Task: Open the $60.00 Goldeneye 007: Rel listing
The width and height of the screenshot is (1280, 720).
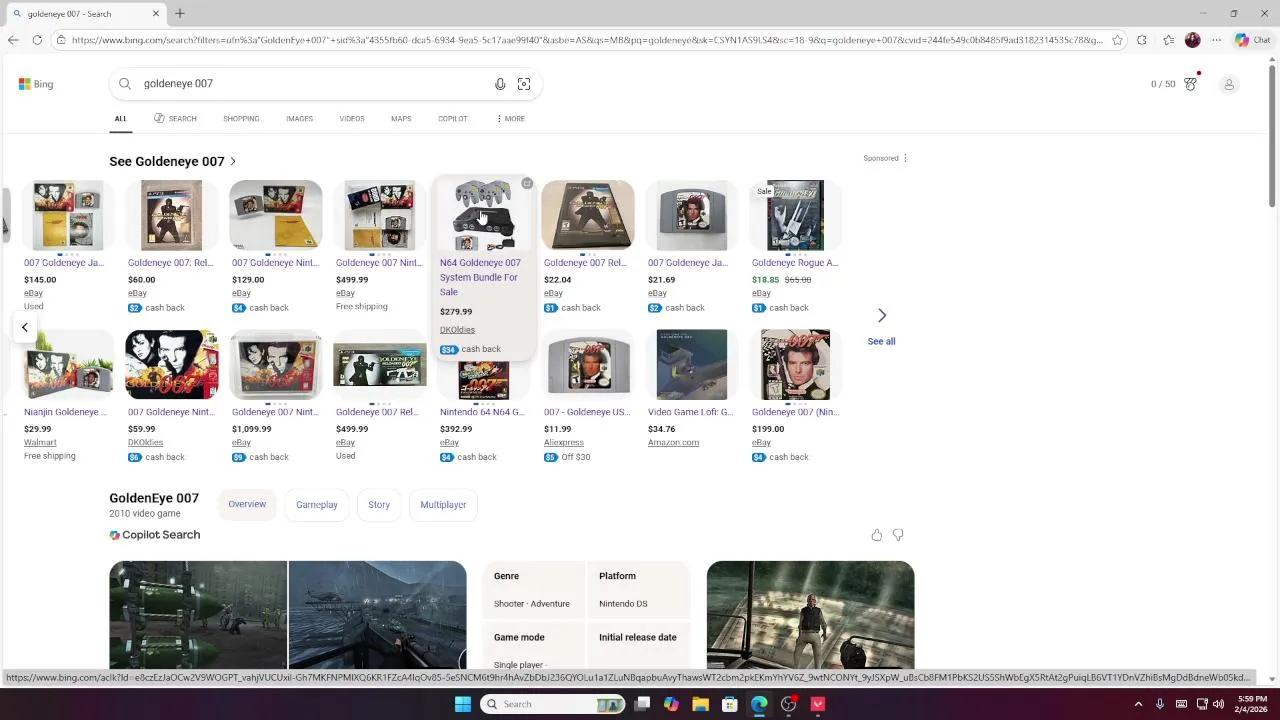Action: [x=170, y=263]
